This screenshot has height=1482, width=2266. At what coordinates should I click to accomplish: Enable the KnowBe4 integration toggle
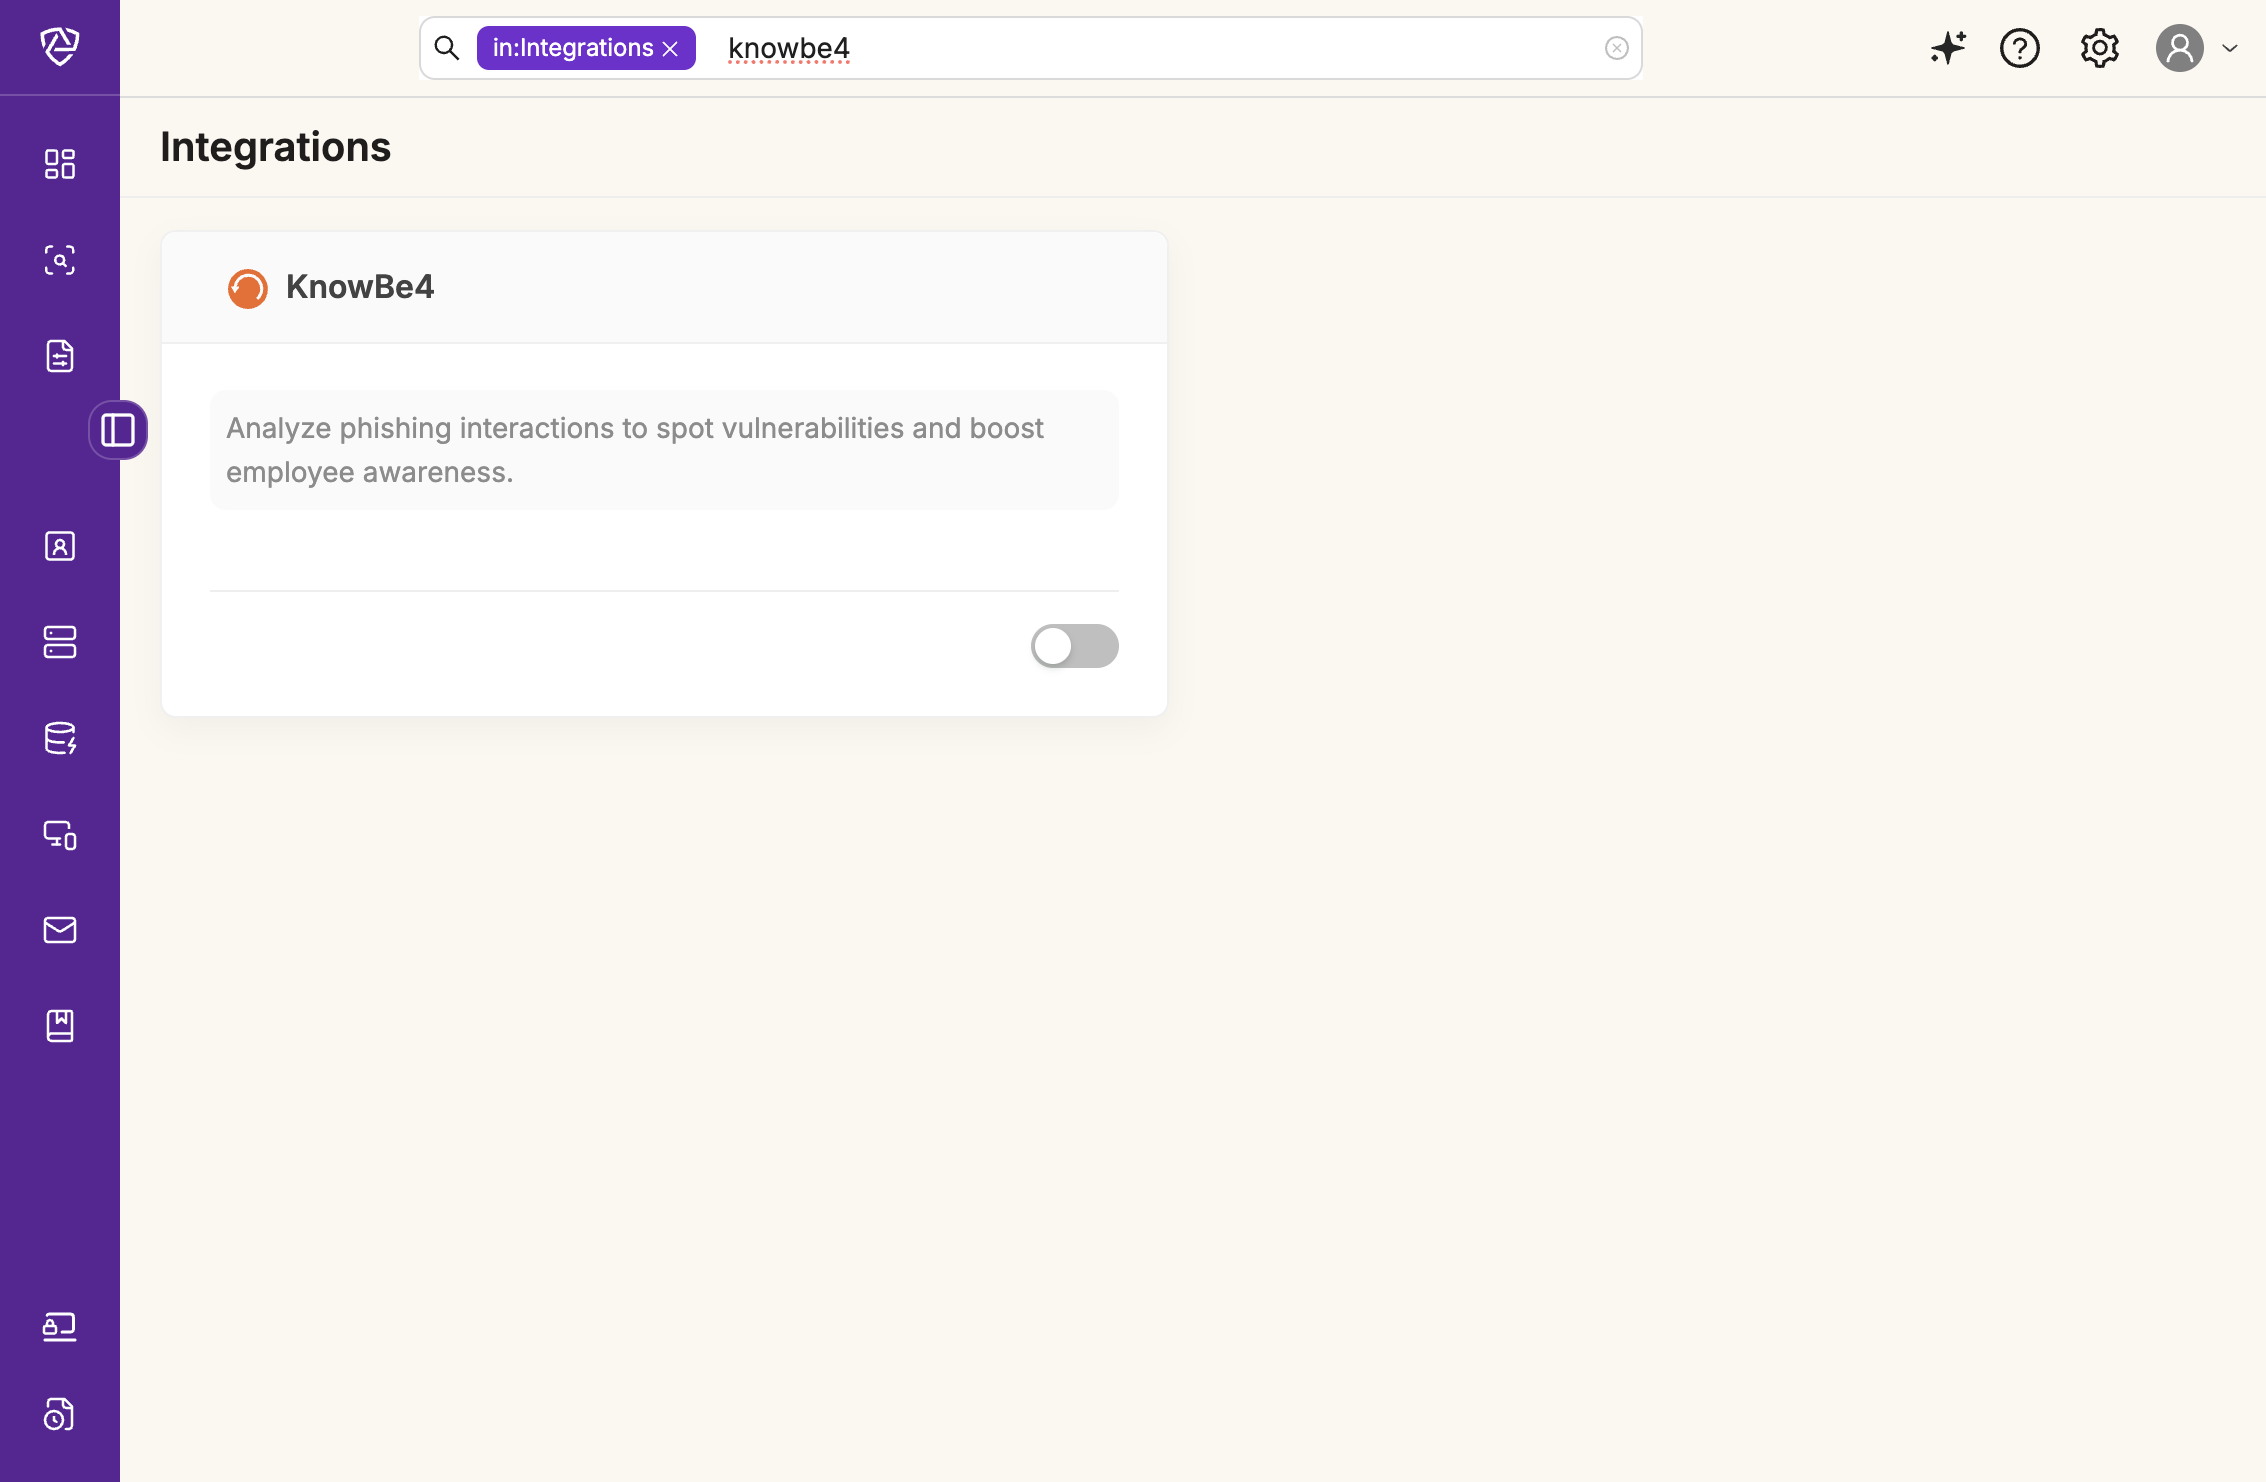[x=1074, y=646]
